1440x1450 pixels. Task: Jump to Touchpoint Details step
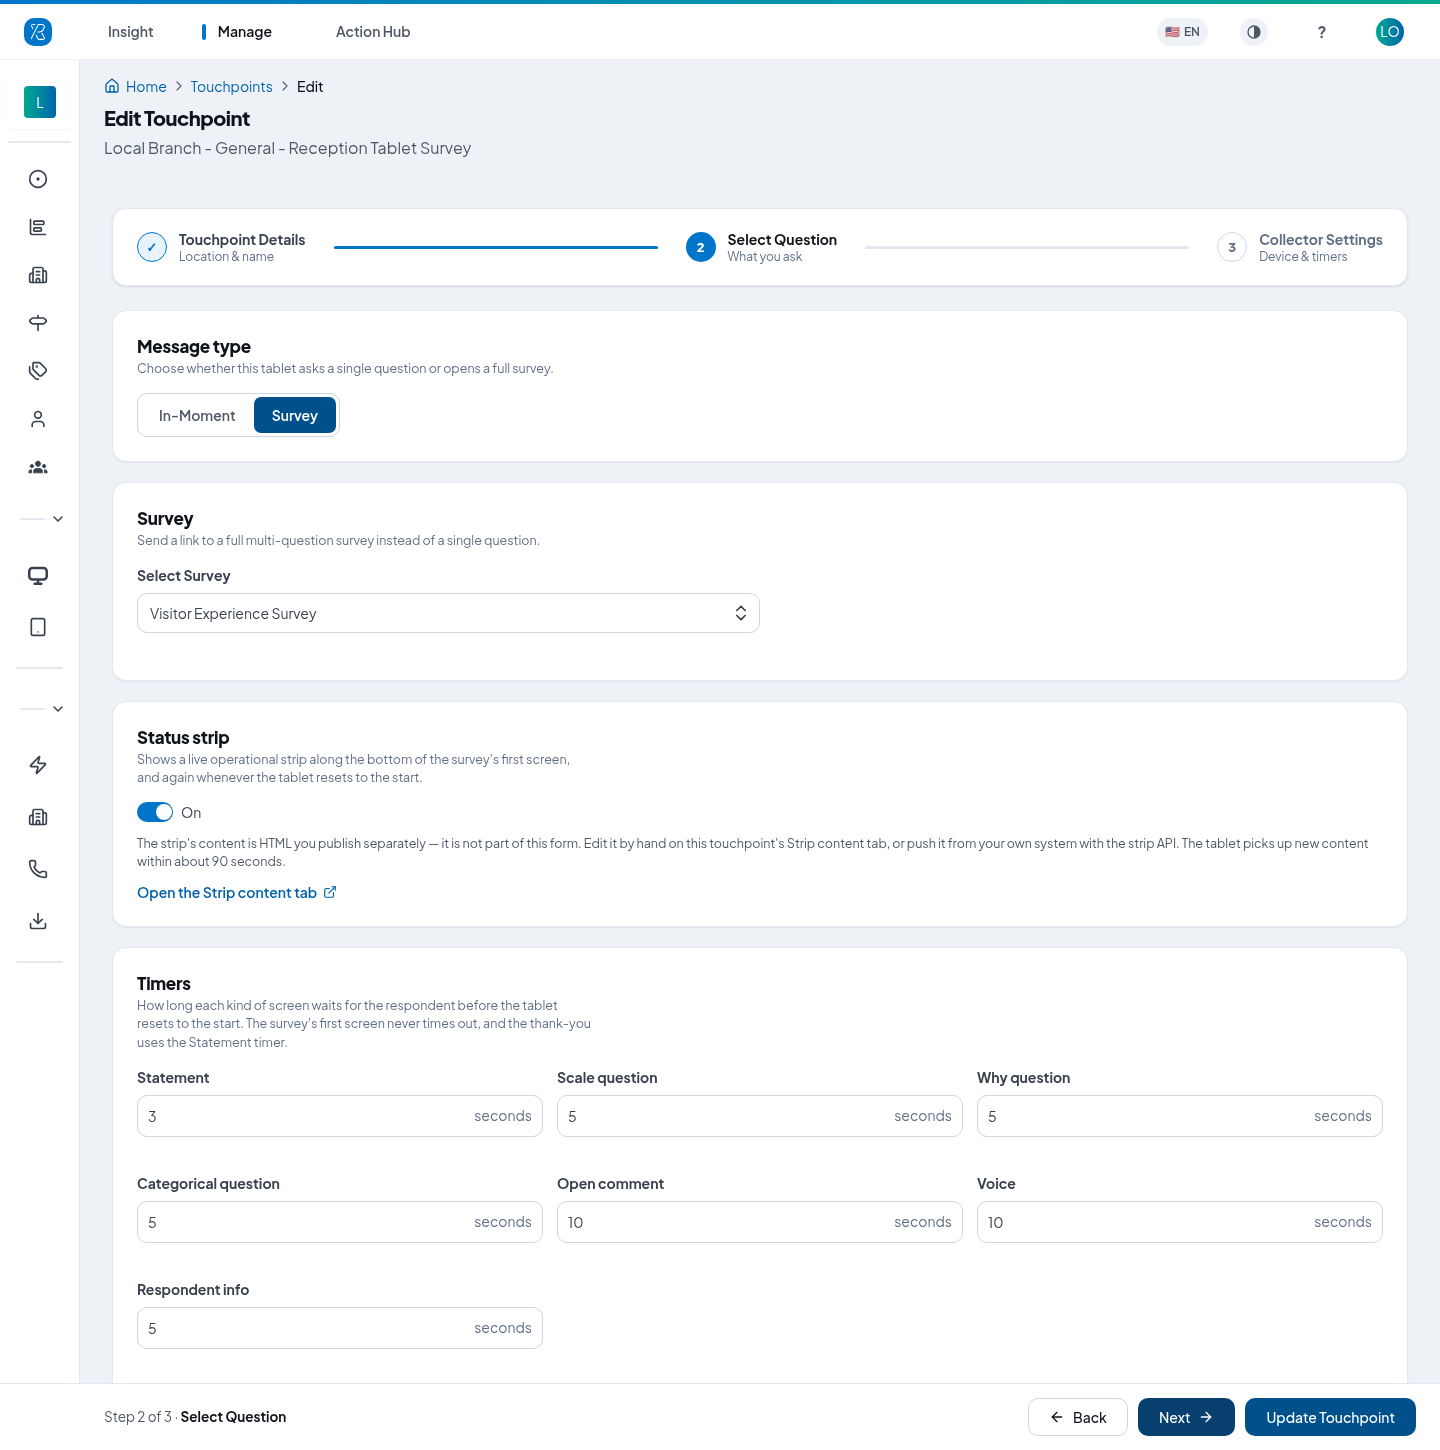click(222, 247)
